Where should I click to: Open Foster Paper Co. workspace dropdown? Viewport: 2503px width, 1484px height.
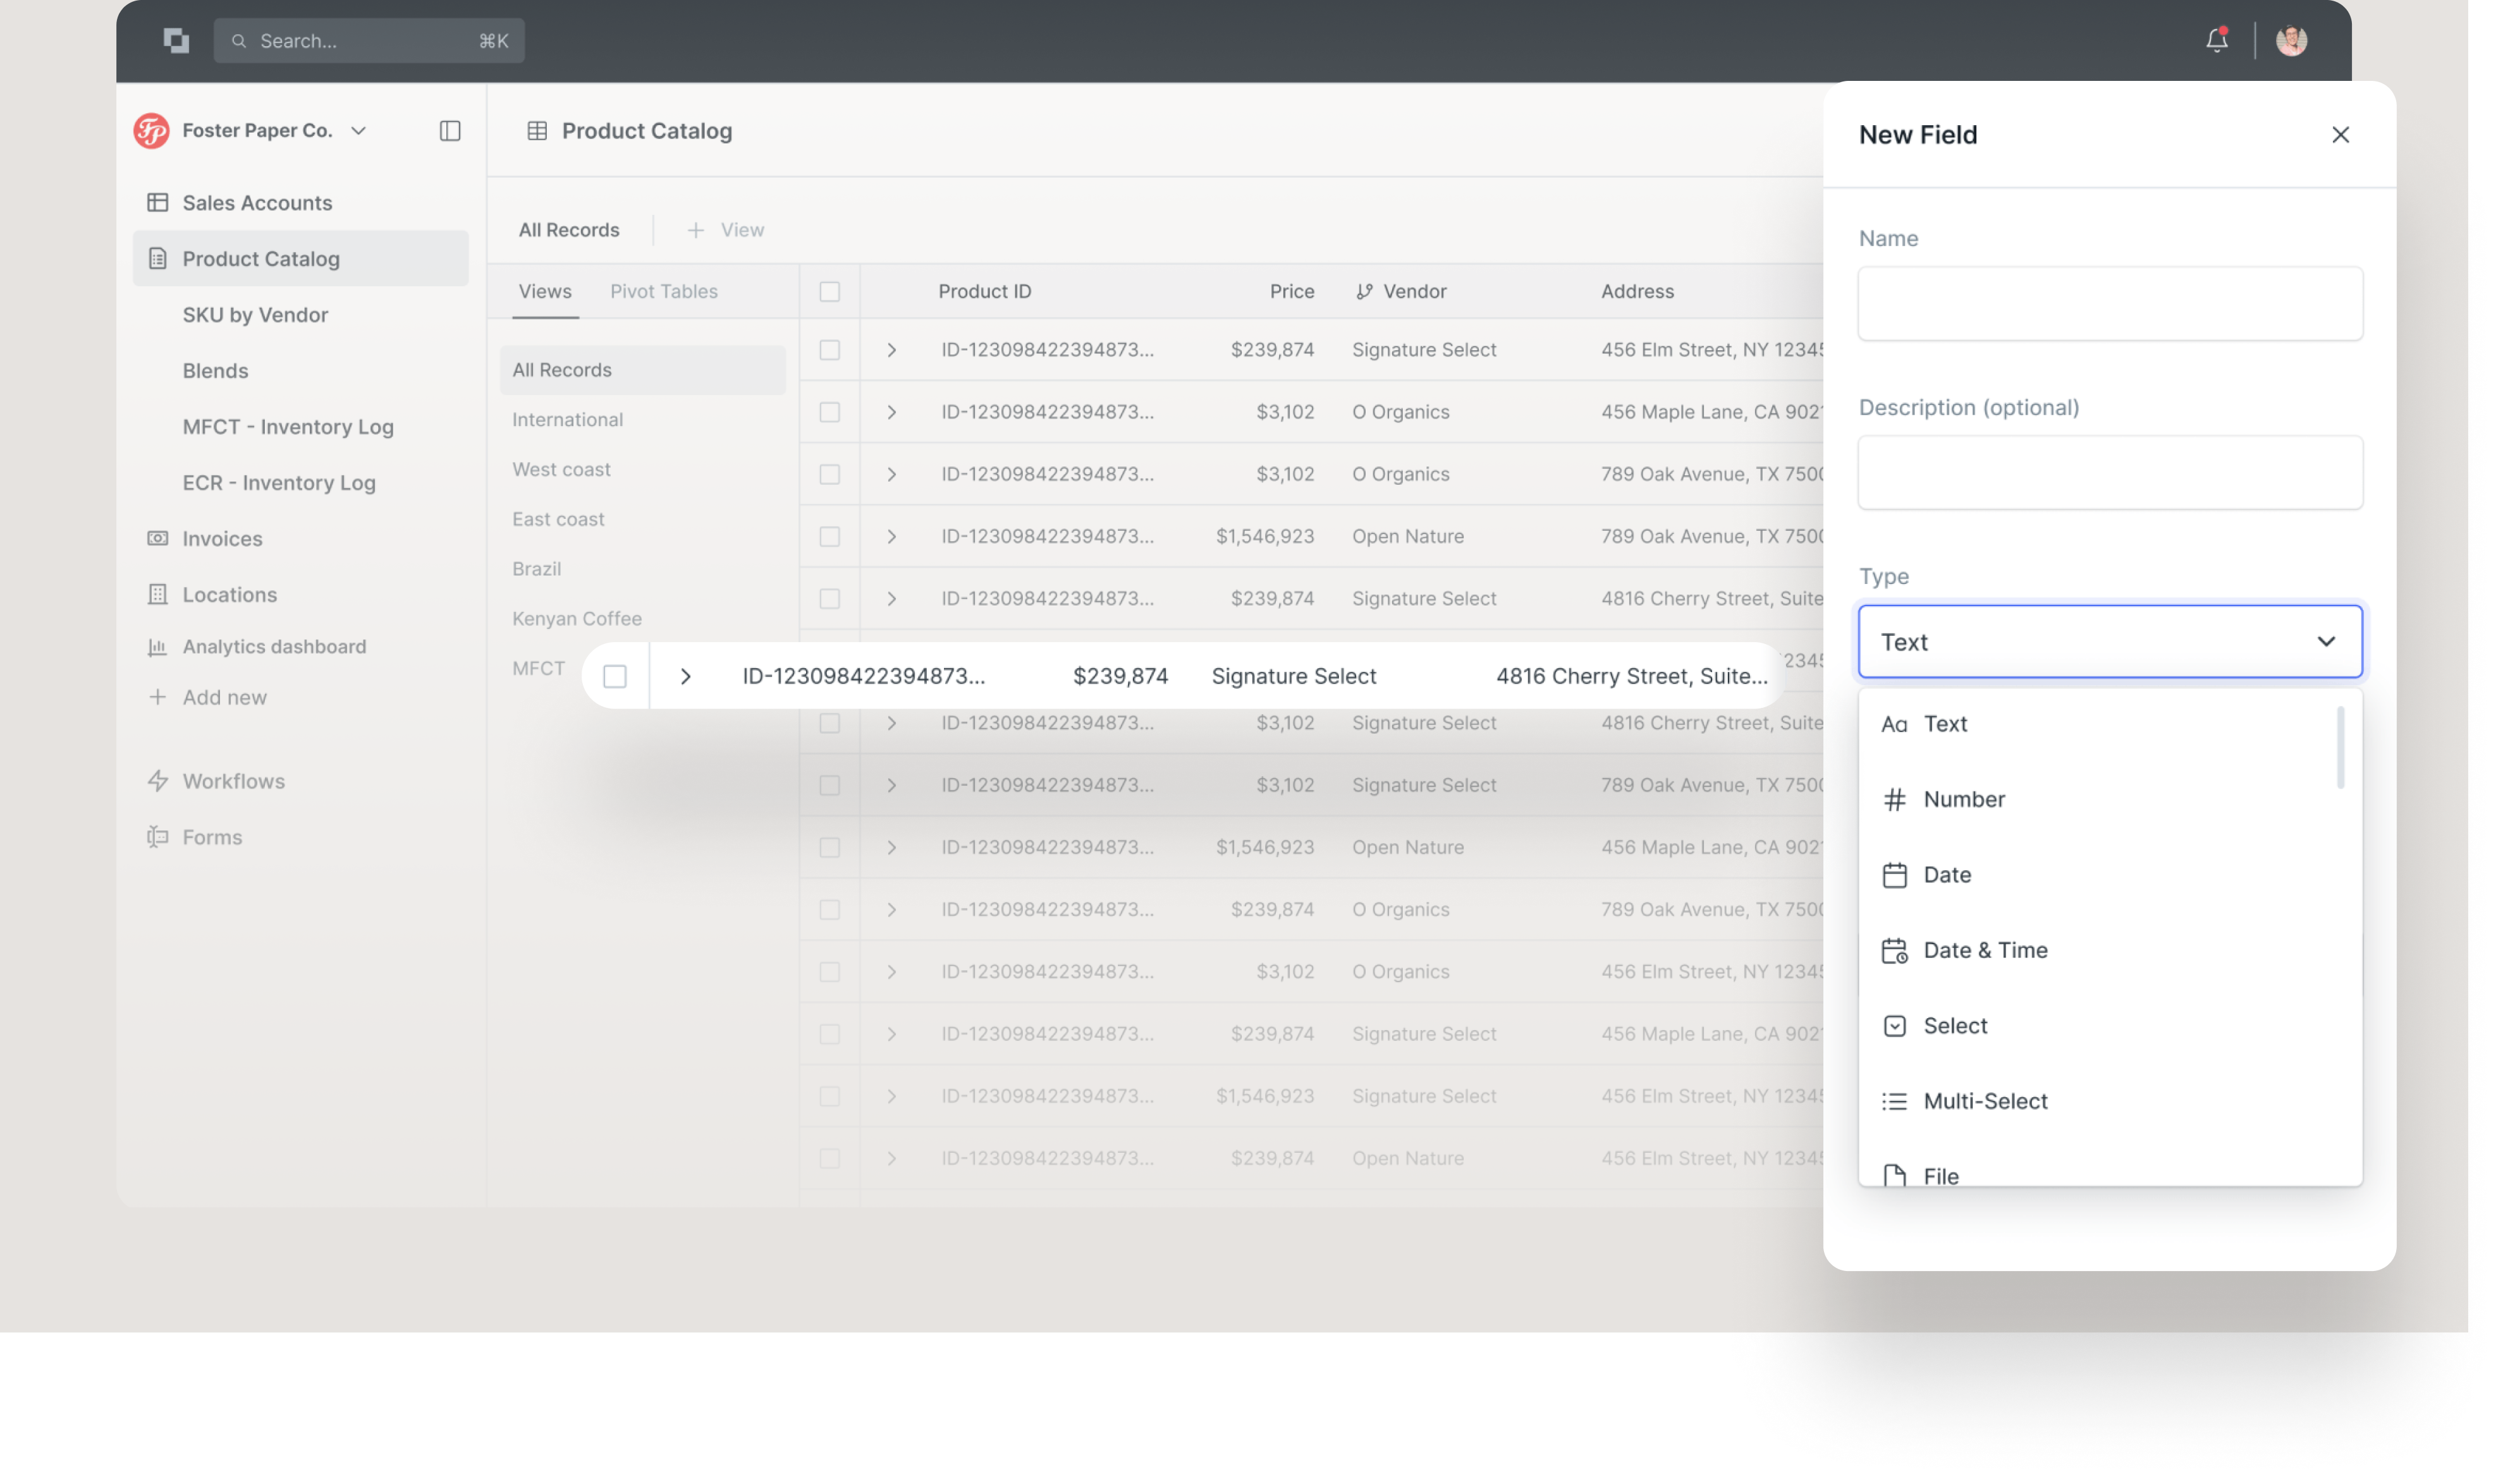point(359,131)
